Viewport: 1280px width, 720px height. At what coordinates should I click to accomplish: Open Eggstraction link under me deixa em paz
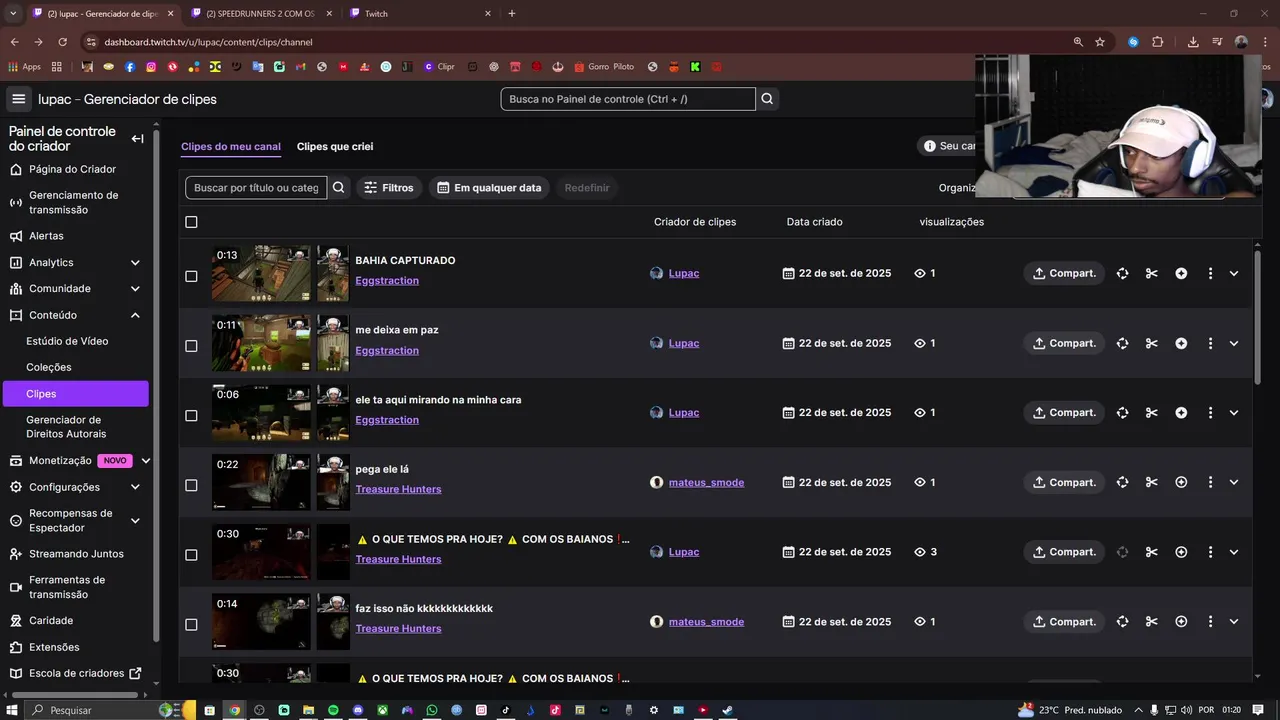click(x=387, y=350)
